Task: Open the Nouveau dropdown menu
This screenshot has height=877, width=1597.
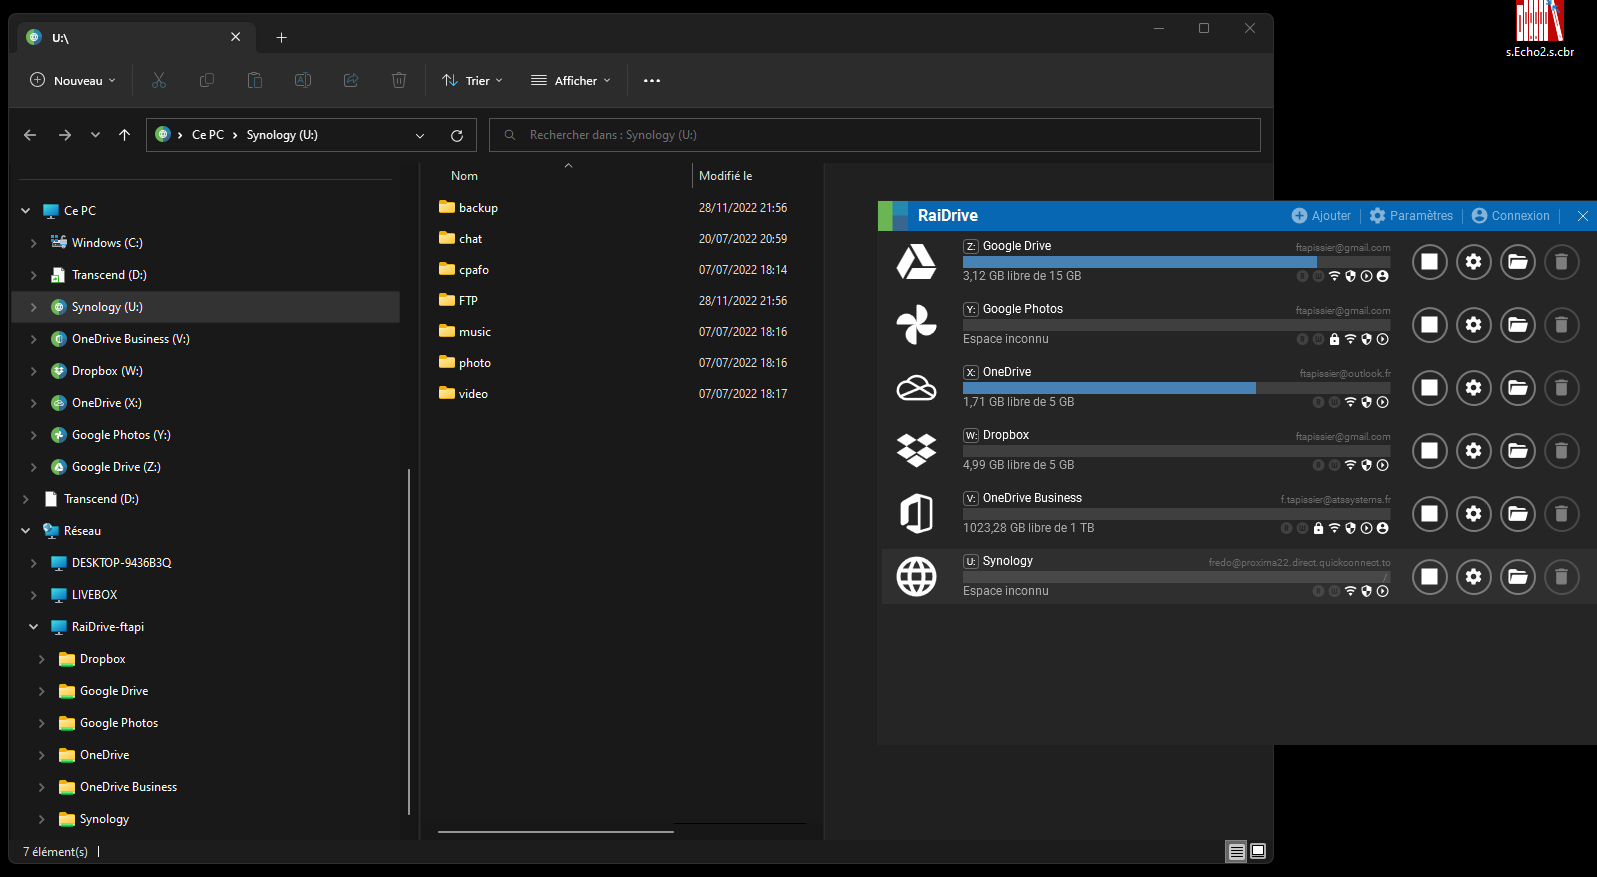Action: [73, 80]
